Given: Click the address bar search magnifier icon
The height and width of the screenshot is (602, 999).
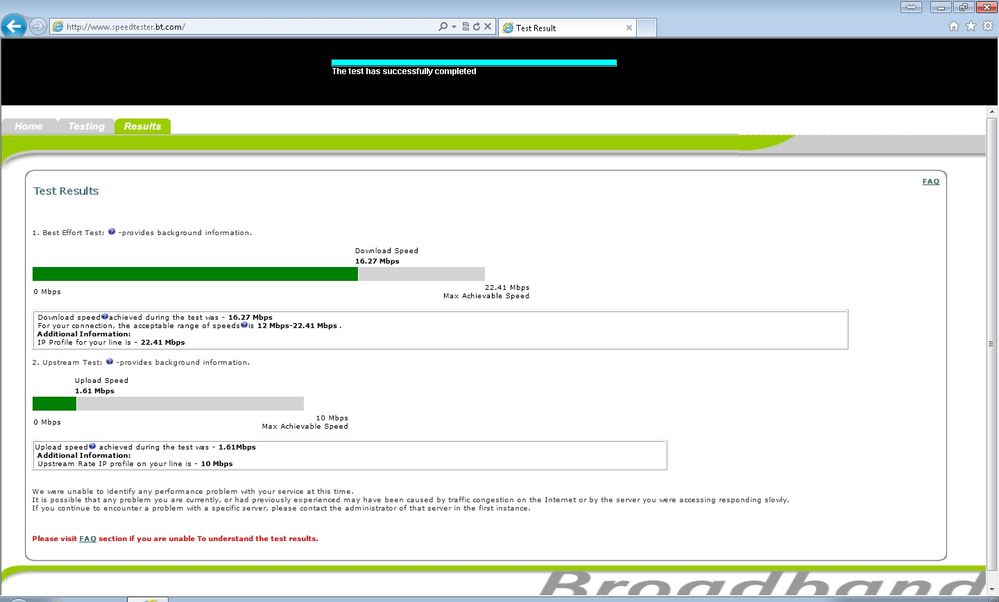Looking at the screenshot, I should 443,27.
